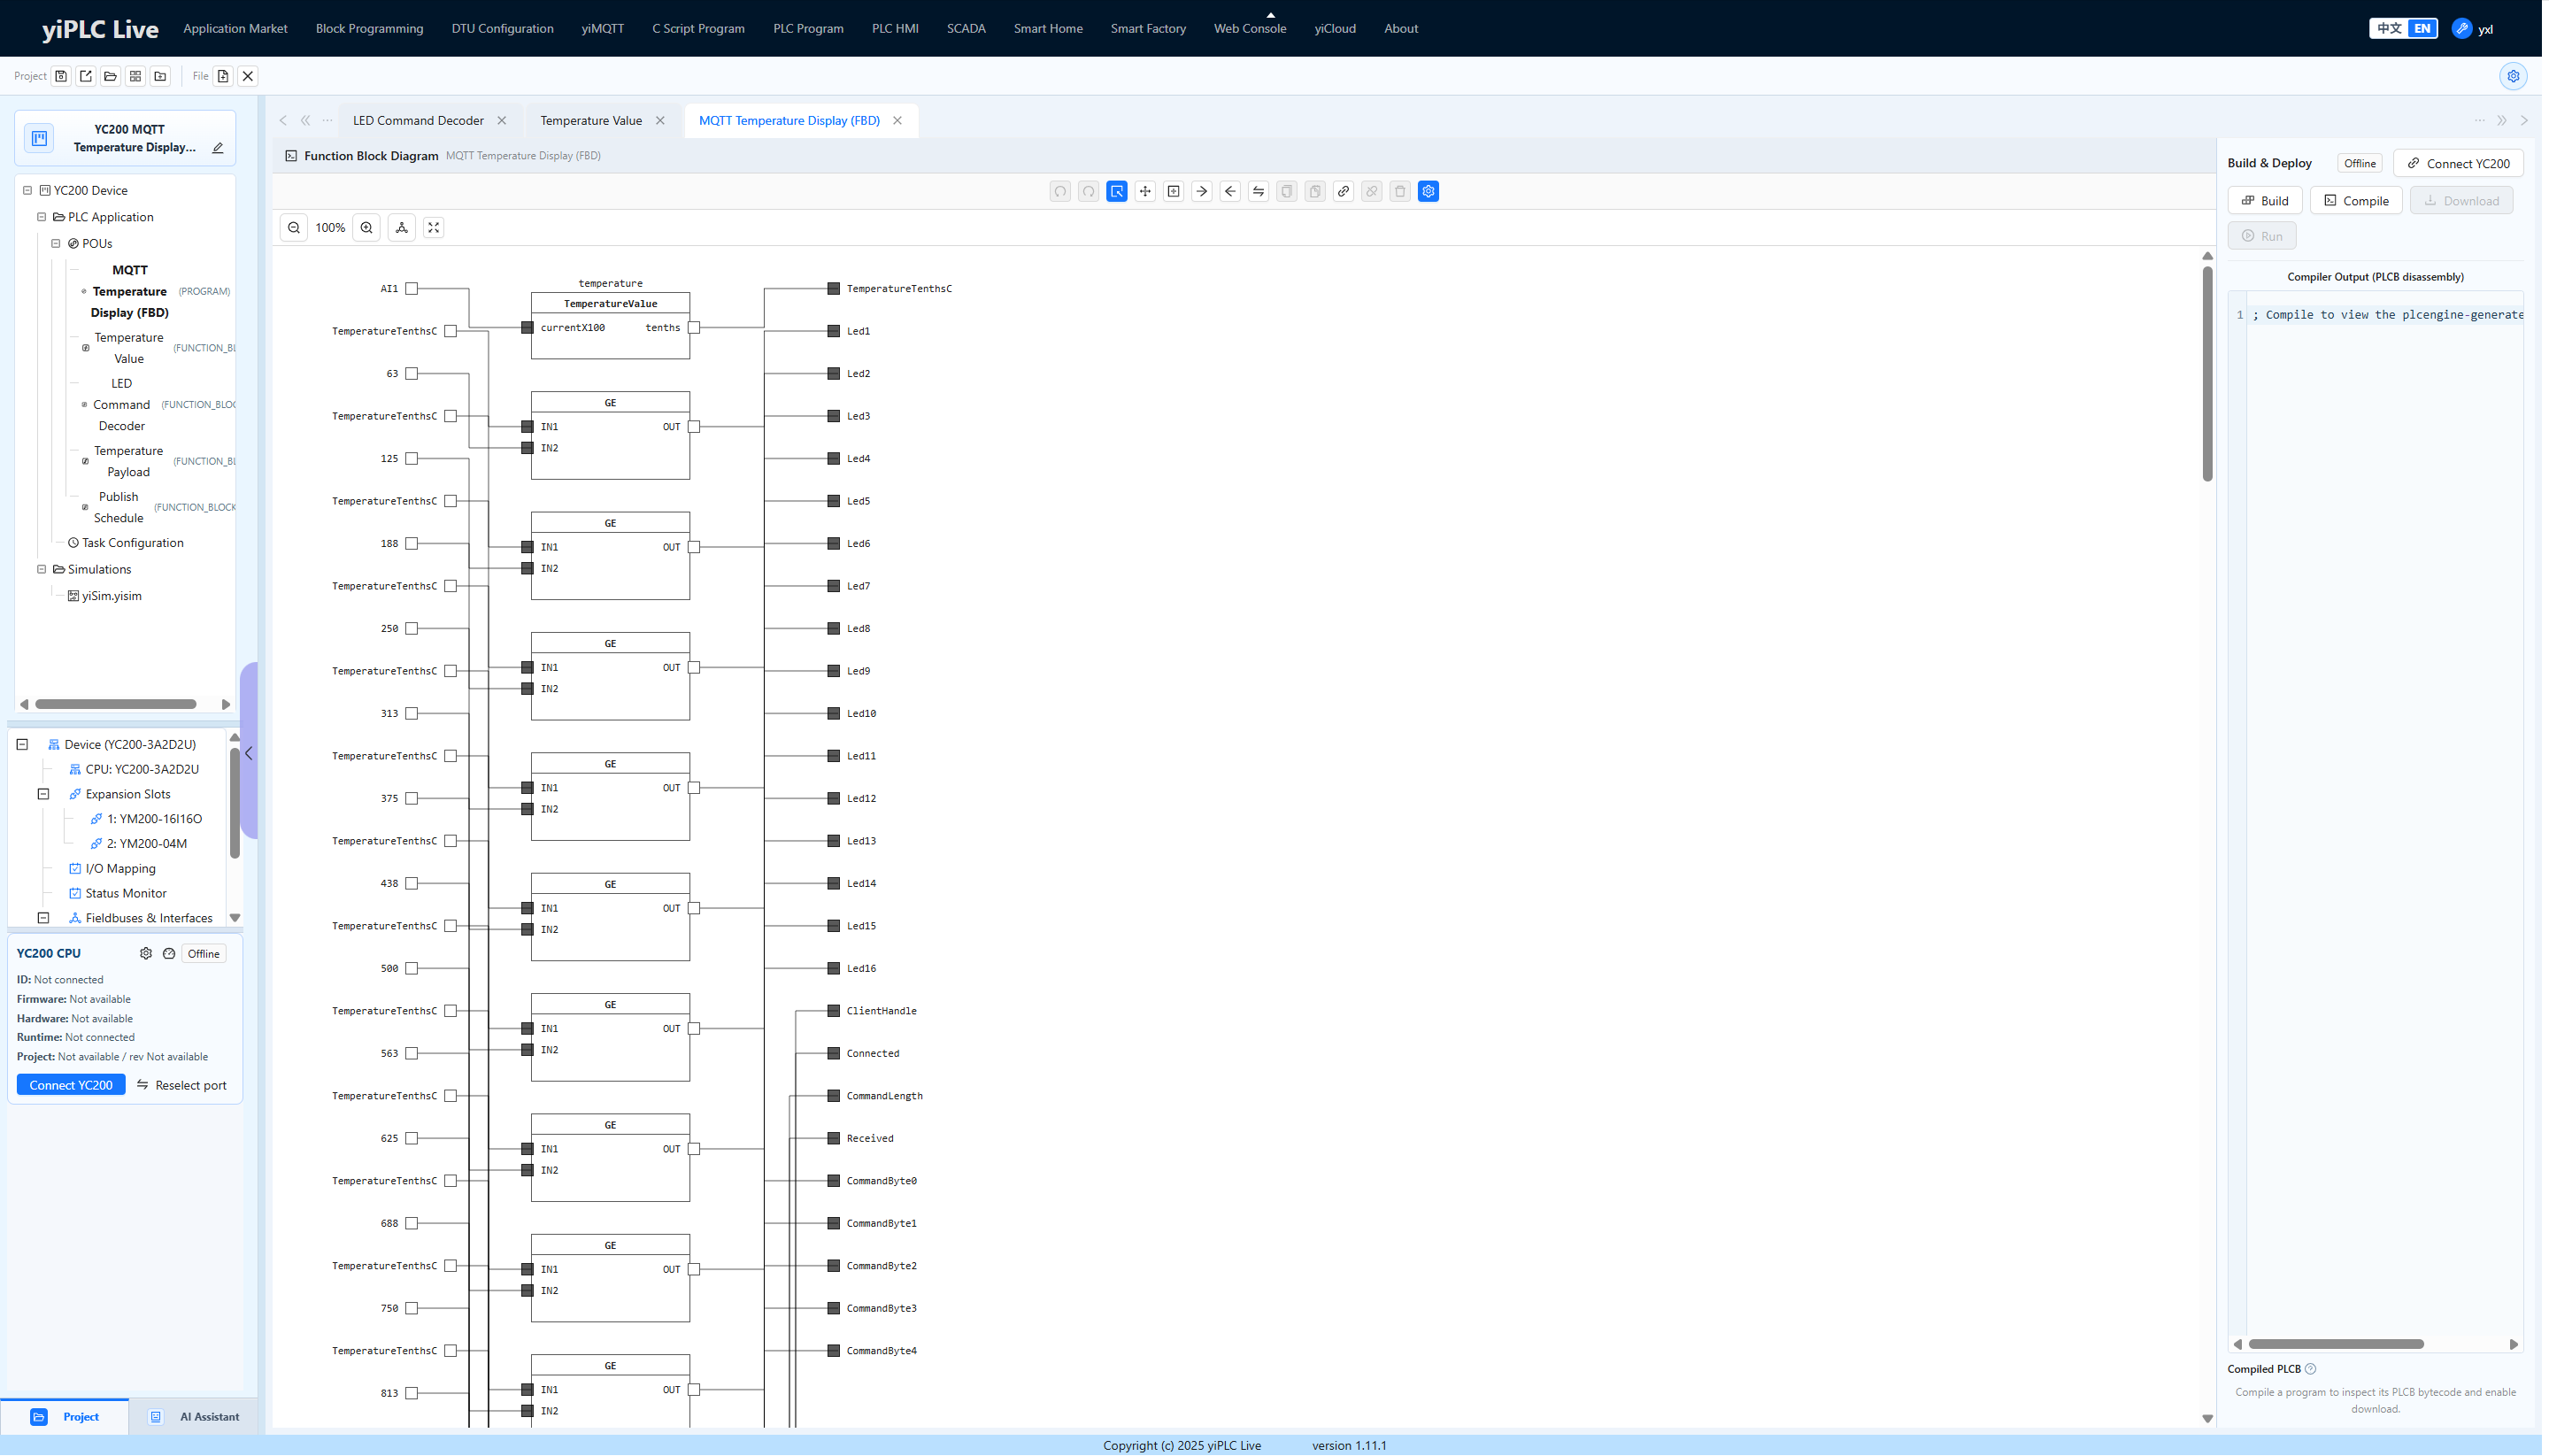Click the blue Connect YC200 button in the CPU panel
The height and width of the screenshot is (1456, 2549).
(x=71, y=1086)
